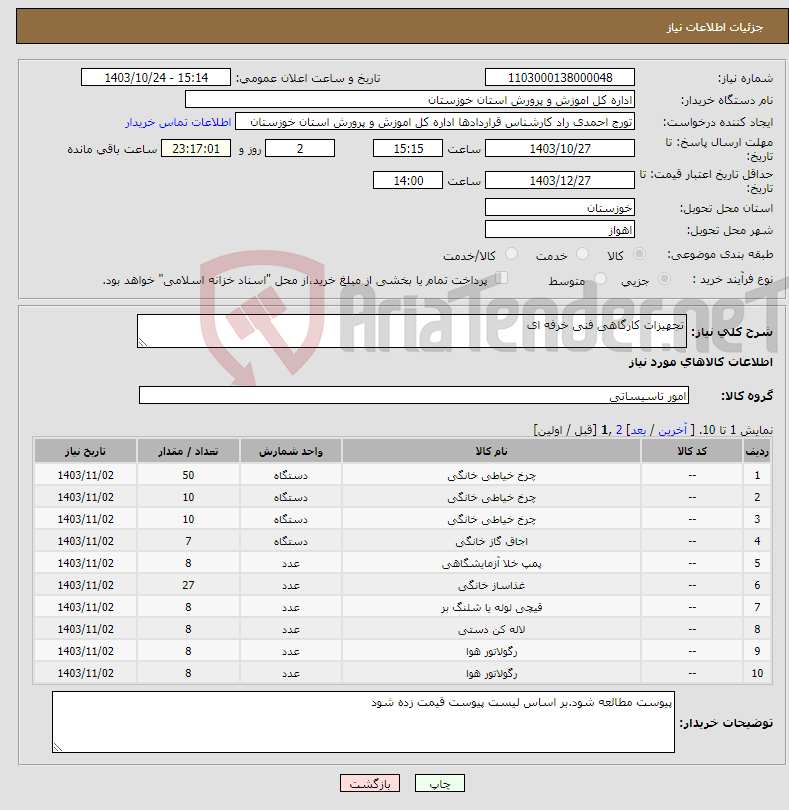Toggle the اسناد خزانه اسلامی payment checkbox
The height and width of the screenshot is (810, 789).
click(x=501, y=278)
